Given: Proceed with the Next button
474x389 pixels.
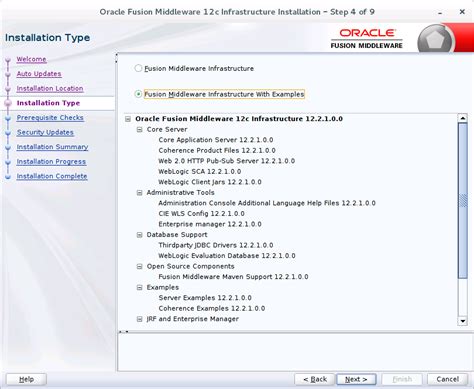Looking at the screenshot, I should pyautogui.click(x=356, y=379).
